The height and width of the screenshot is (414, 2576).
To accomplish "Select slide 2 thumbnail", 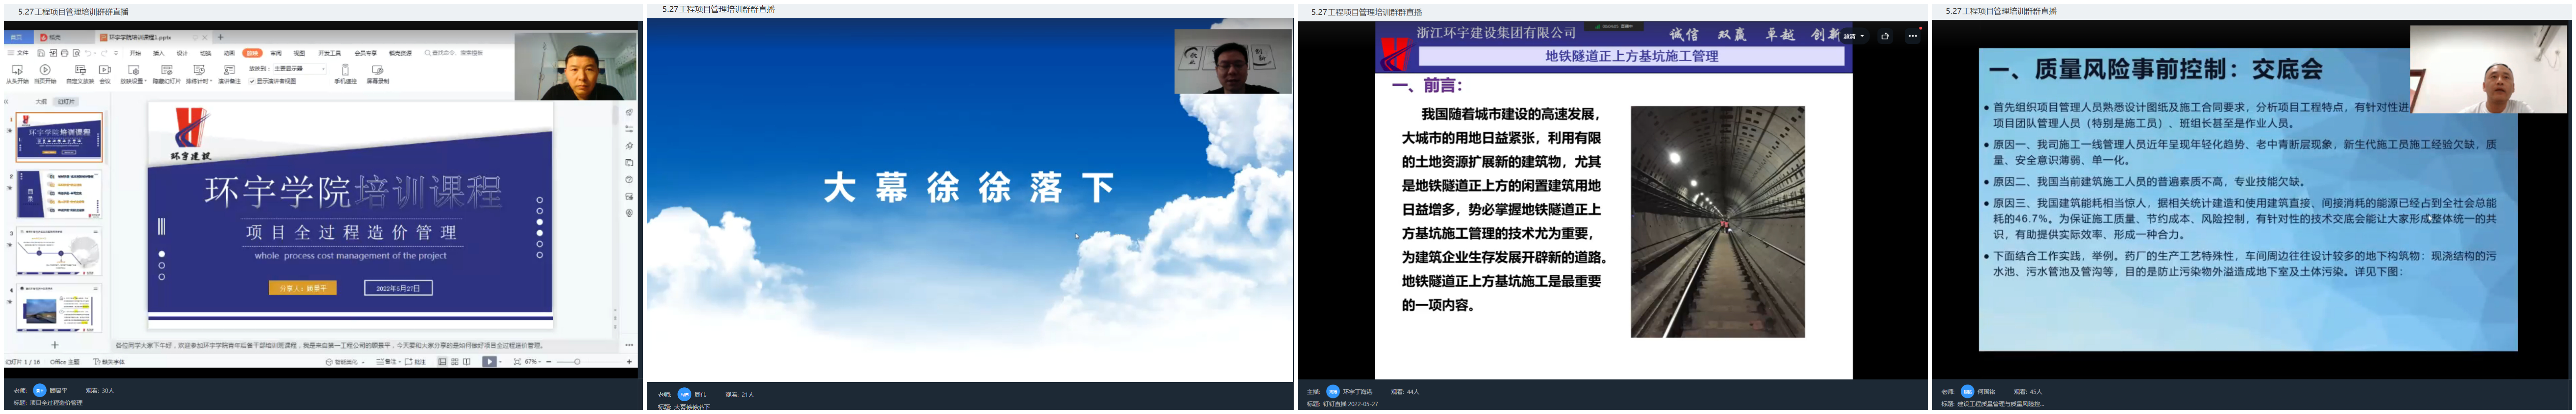I will (59, 194).
